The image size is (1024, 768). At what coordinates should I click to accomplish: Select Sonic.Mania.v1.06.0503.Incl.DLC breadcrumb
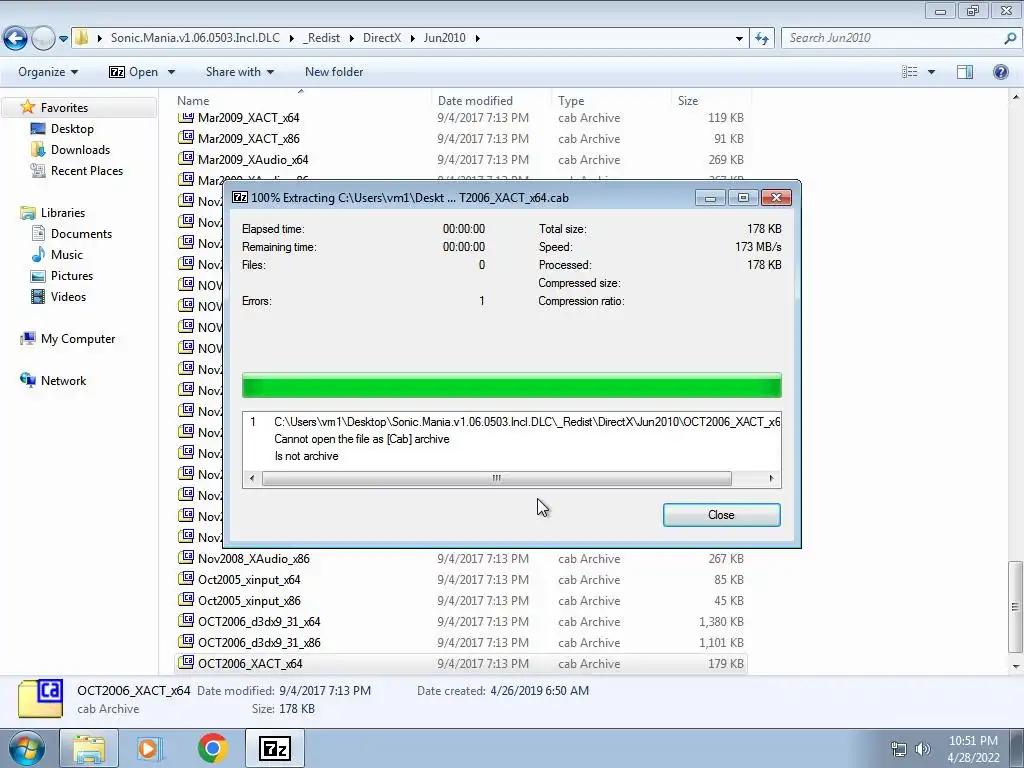click(x=195, y=38)
